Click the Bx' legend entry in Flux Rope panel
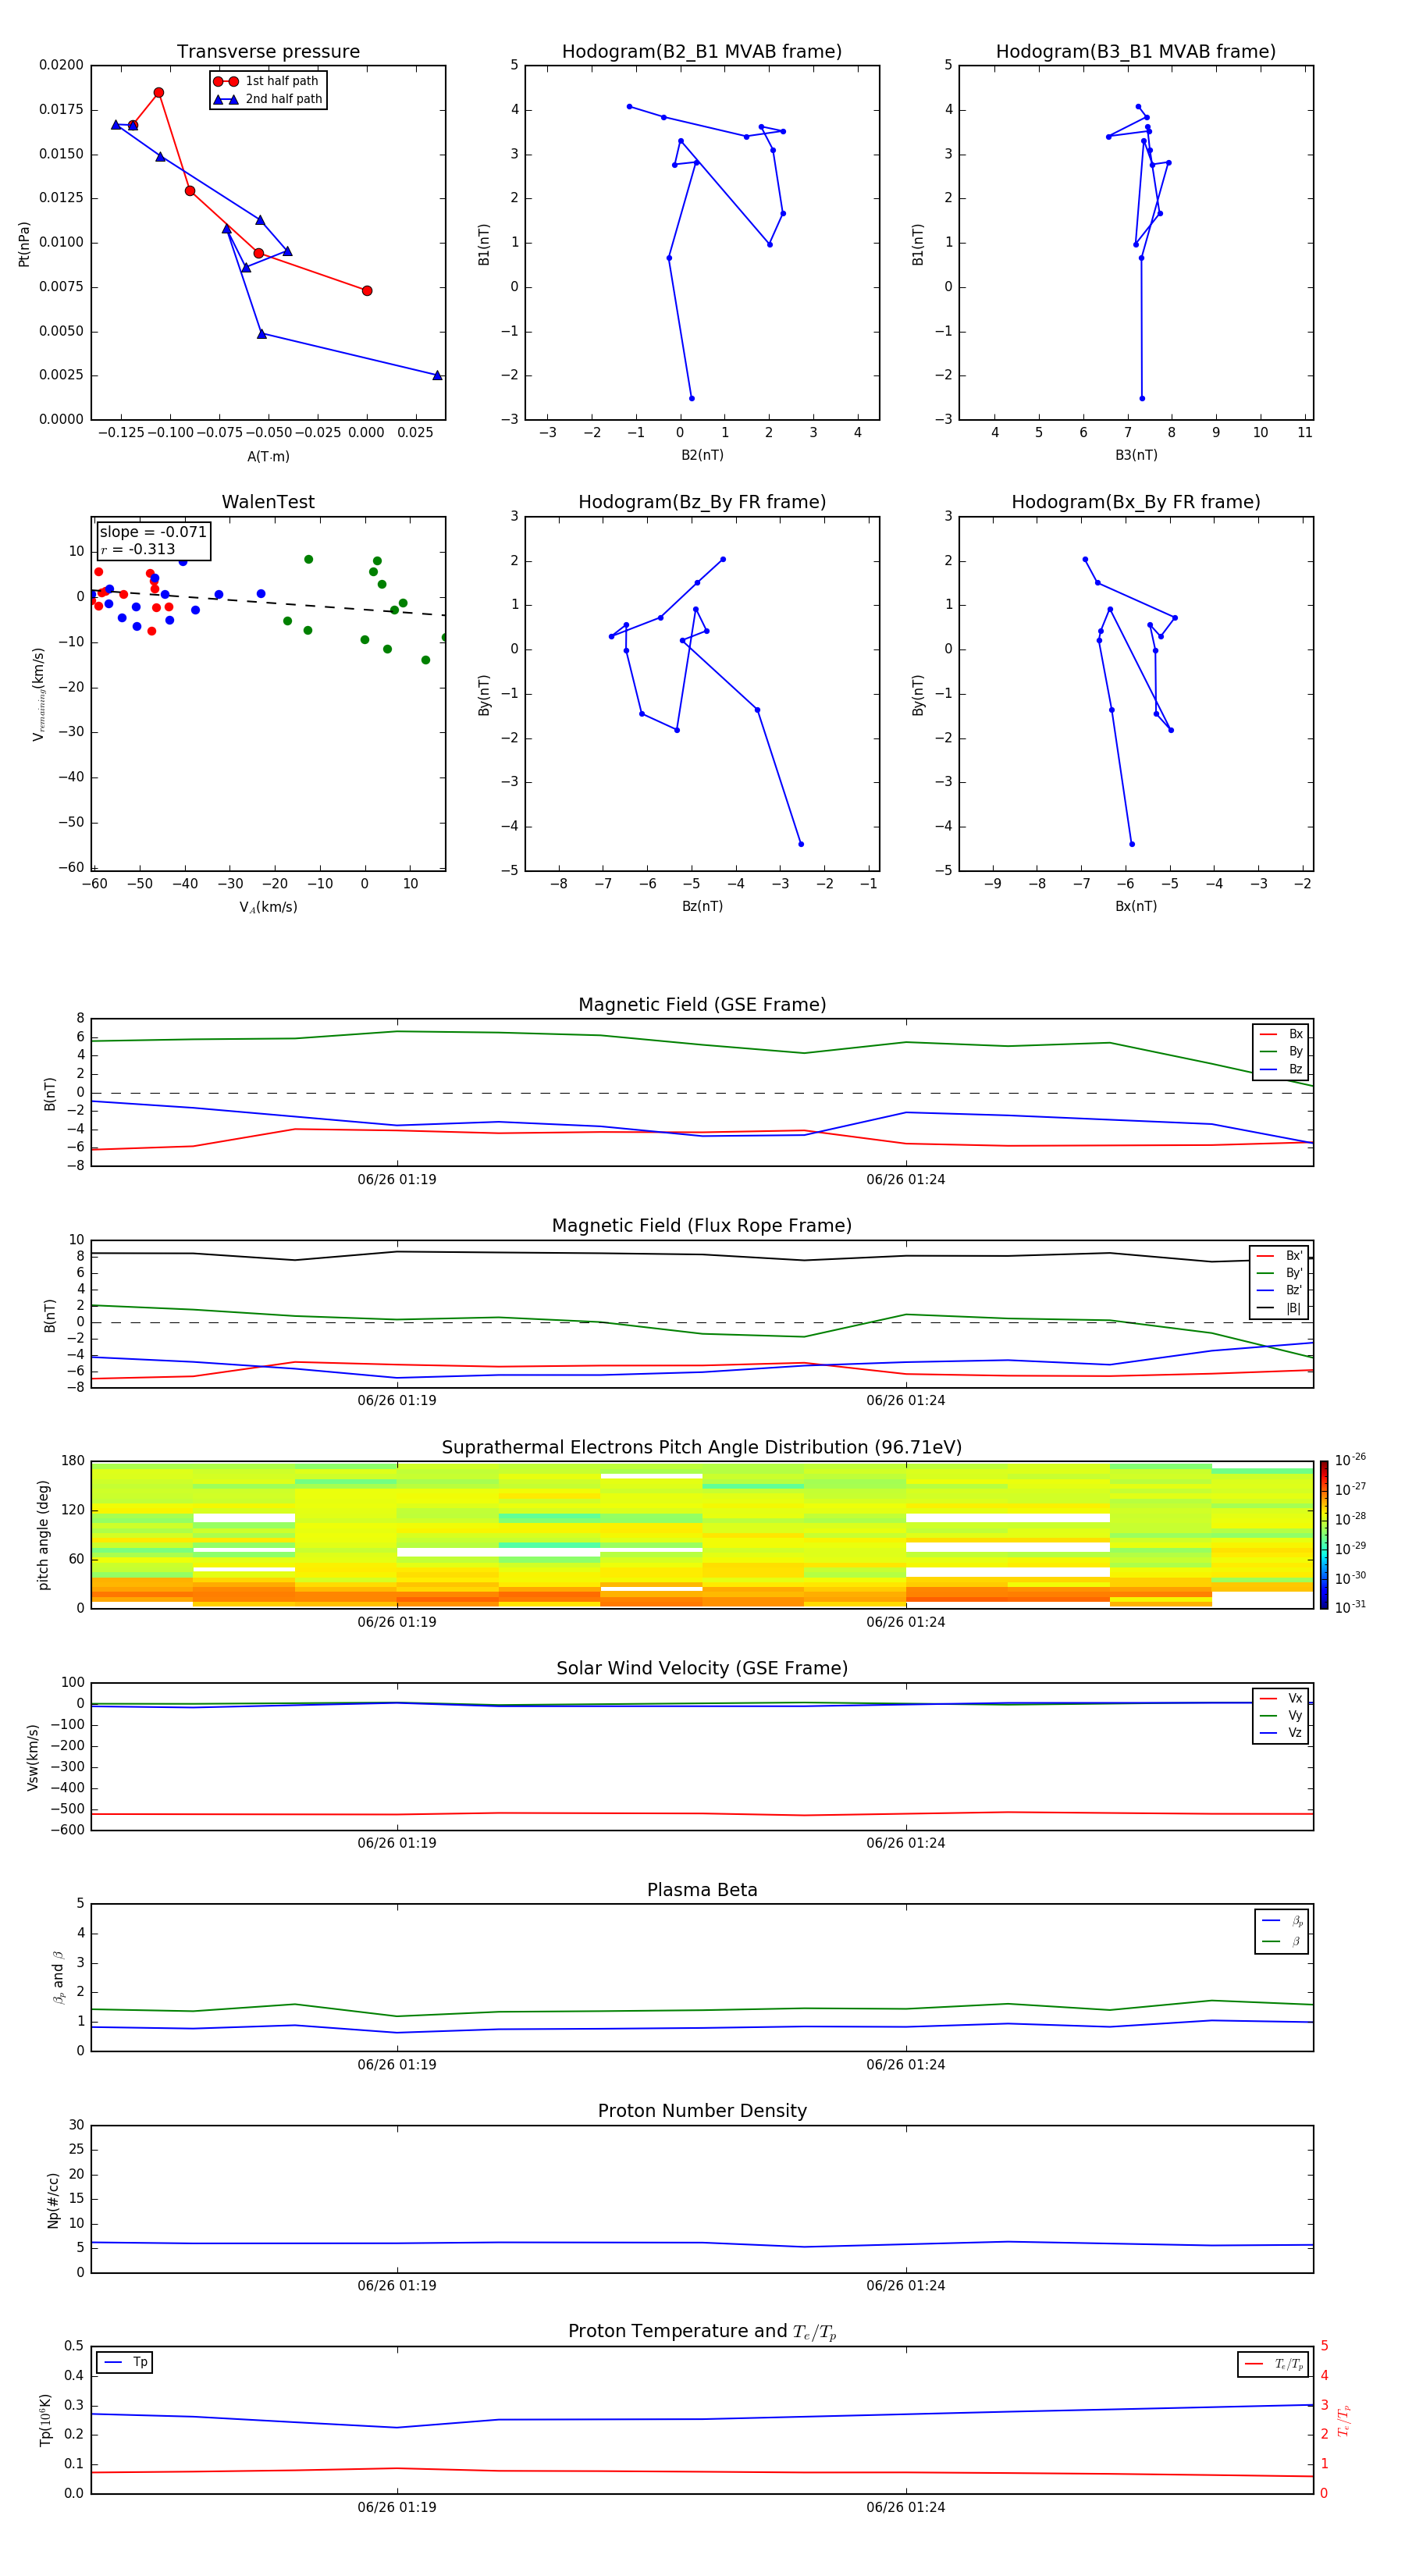This screenshot has height=2576, width=1405. tap(1280, 1256)
